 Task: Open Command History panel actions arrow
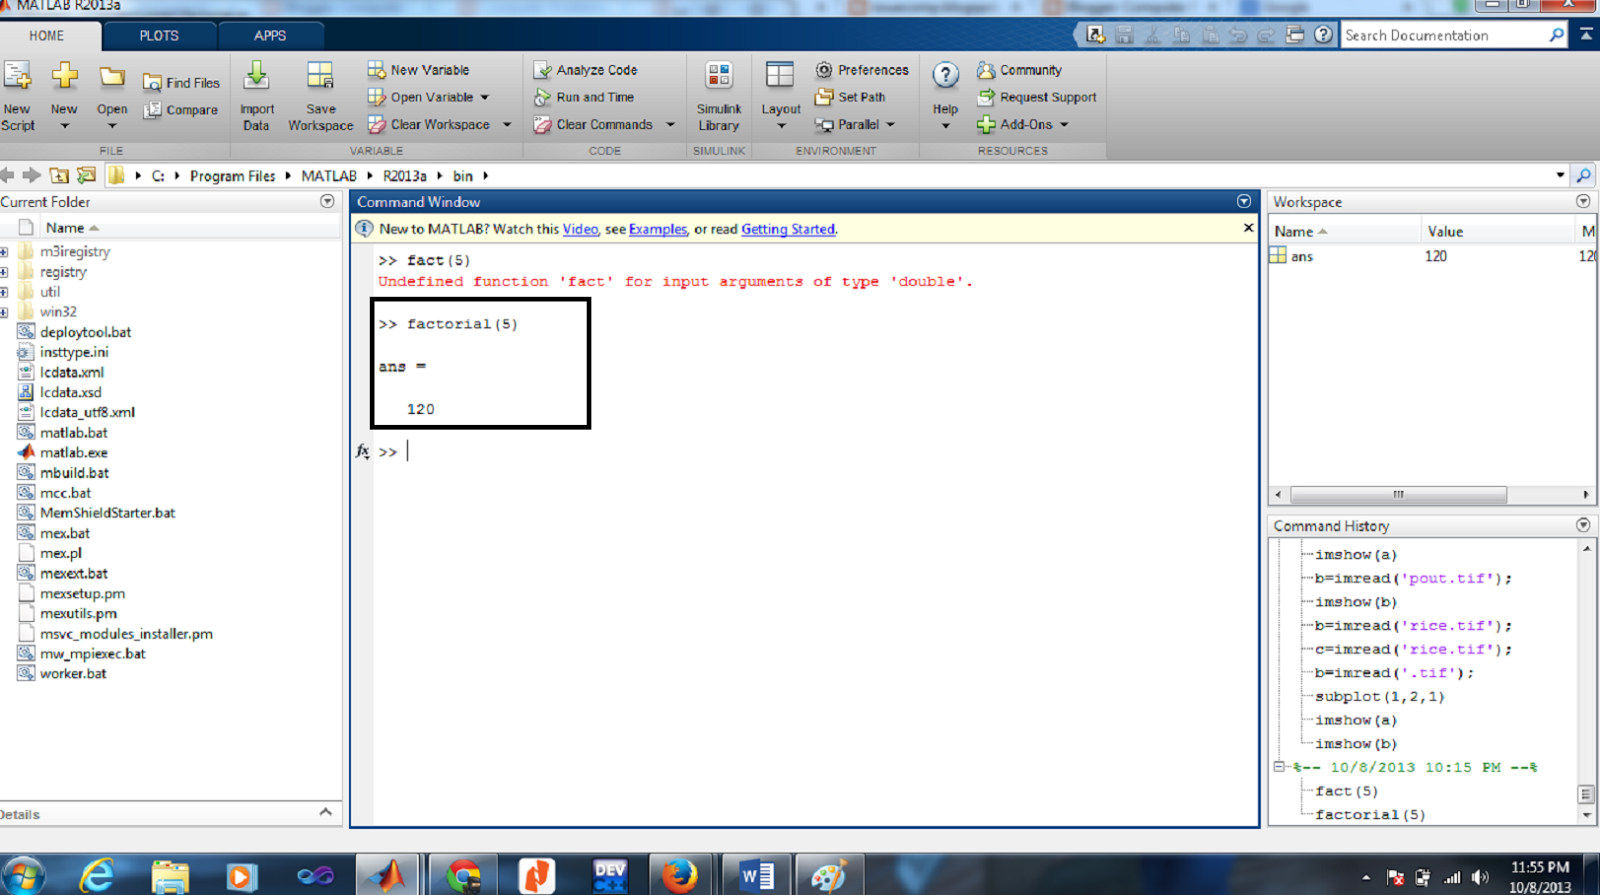pos(1583,525)
